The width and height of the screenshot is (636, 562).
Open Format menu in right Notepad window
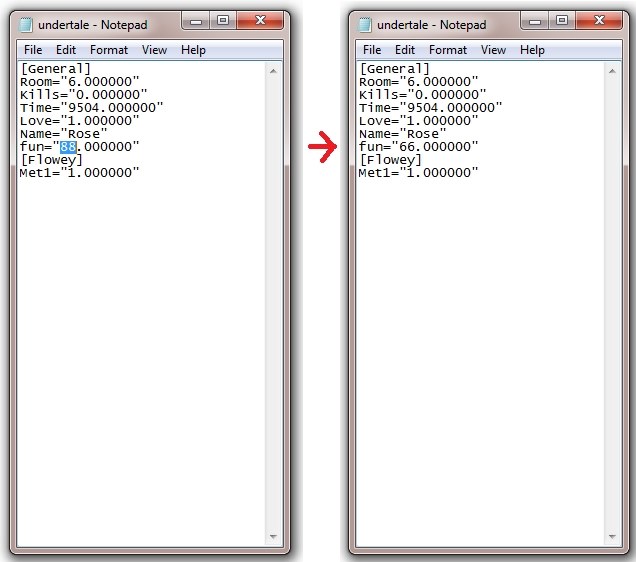coord(448,50)
